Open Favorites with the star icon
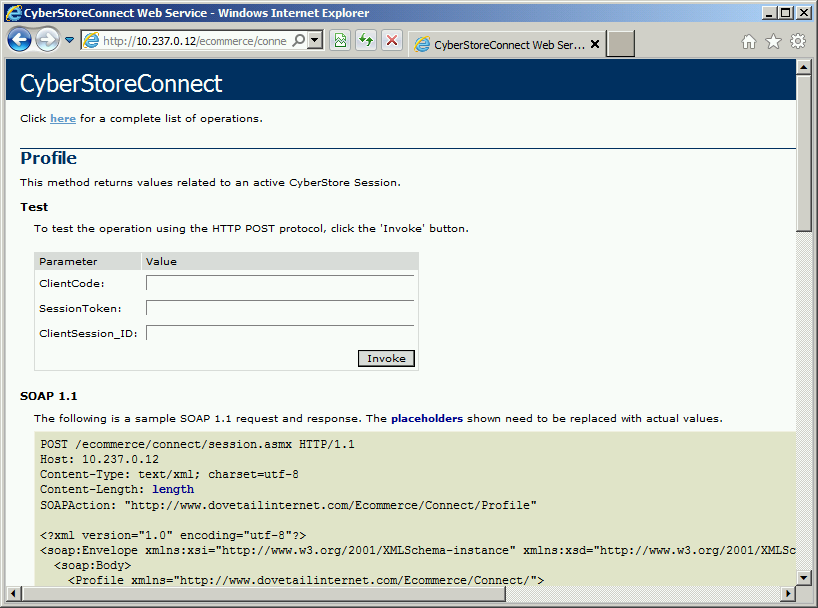The image size is (818, 608). [773, 41]
